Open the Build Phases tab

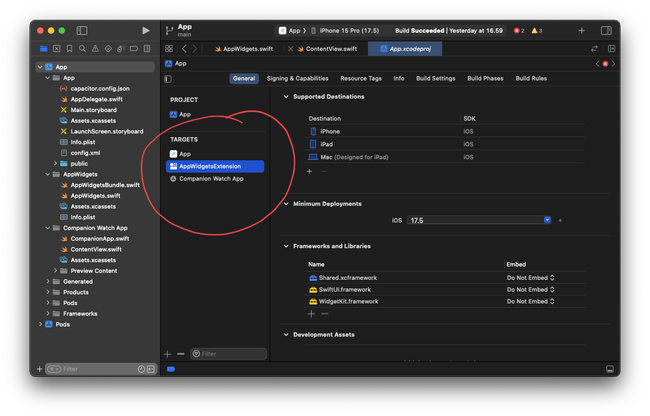[x=485, y=78]
